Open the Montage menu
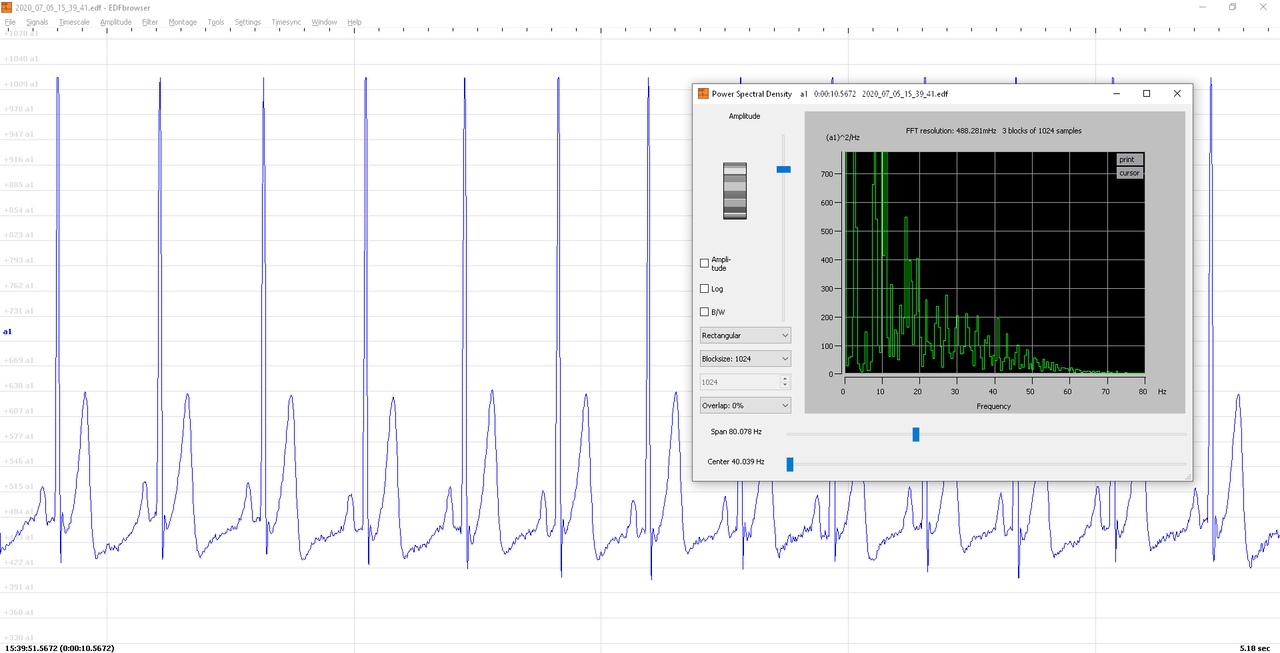 coord(183,22)
